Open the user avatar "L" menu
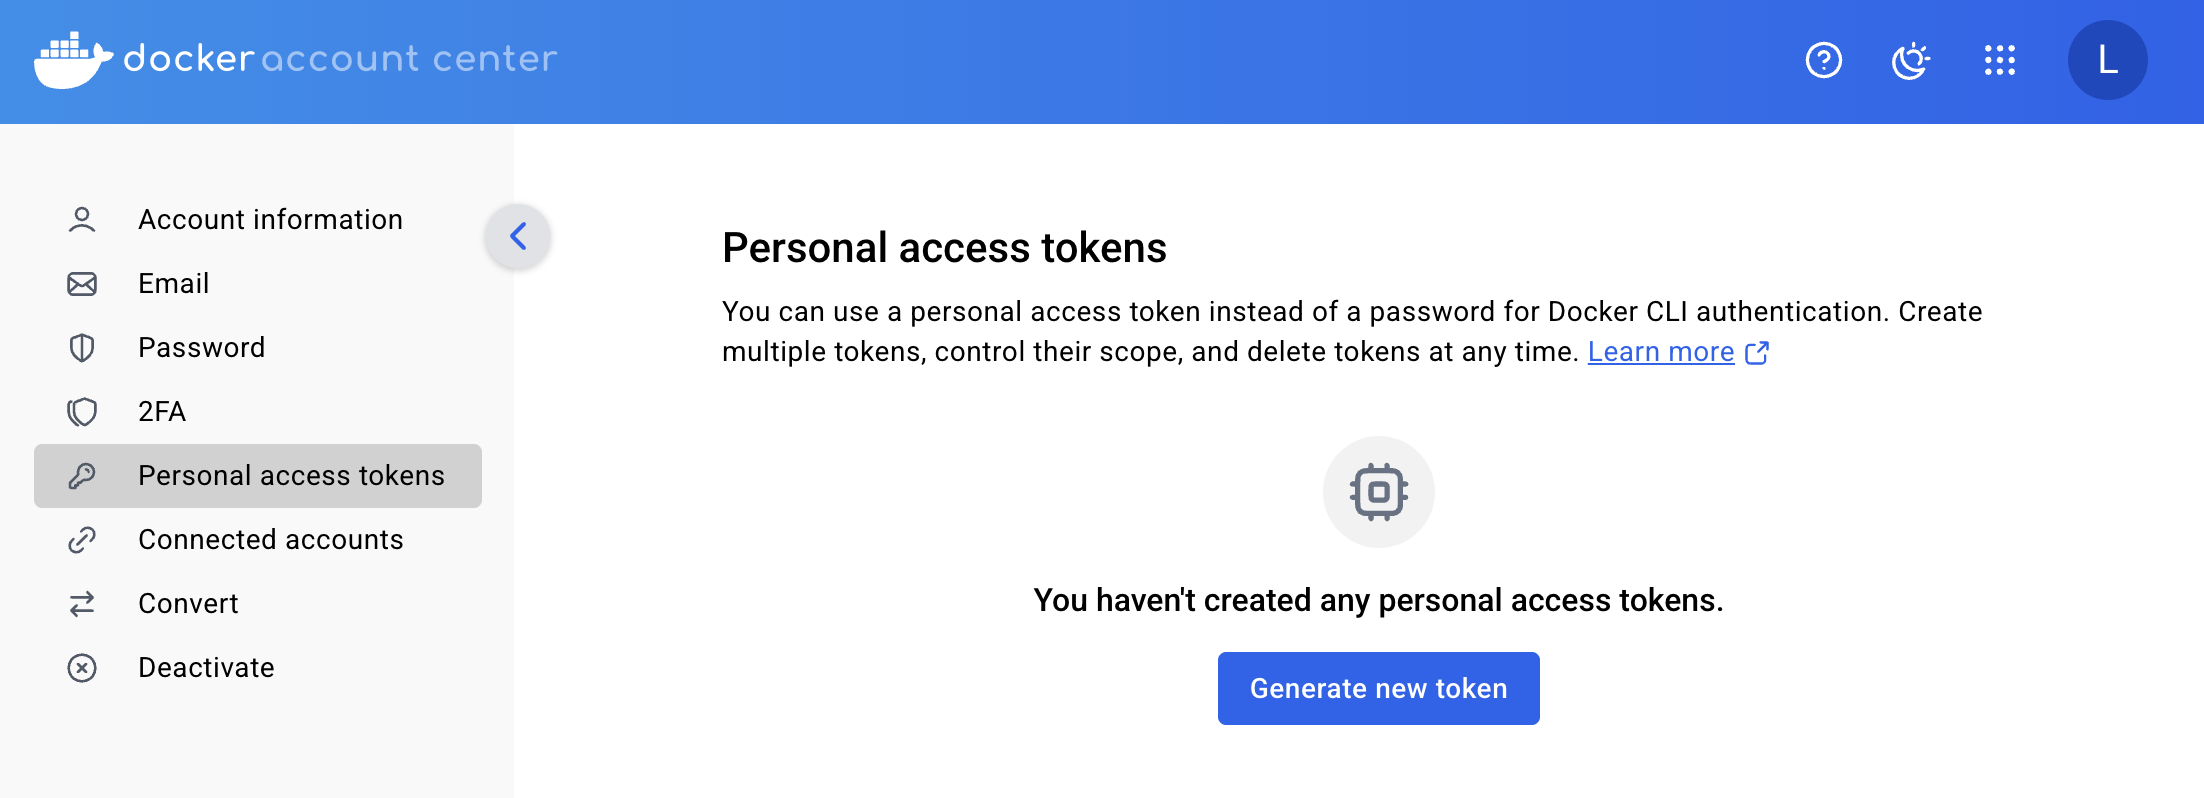Screen dimensions: 2204x798 tap(2107, 60)
